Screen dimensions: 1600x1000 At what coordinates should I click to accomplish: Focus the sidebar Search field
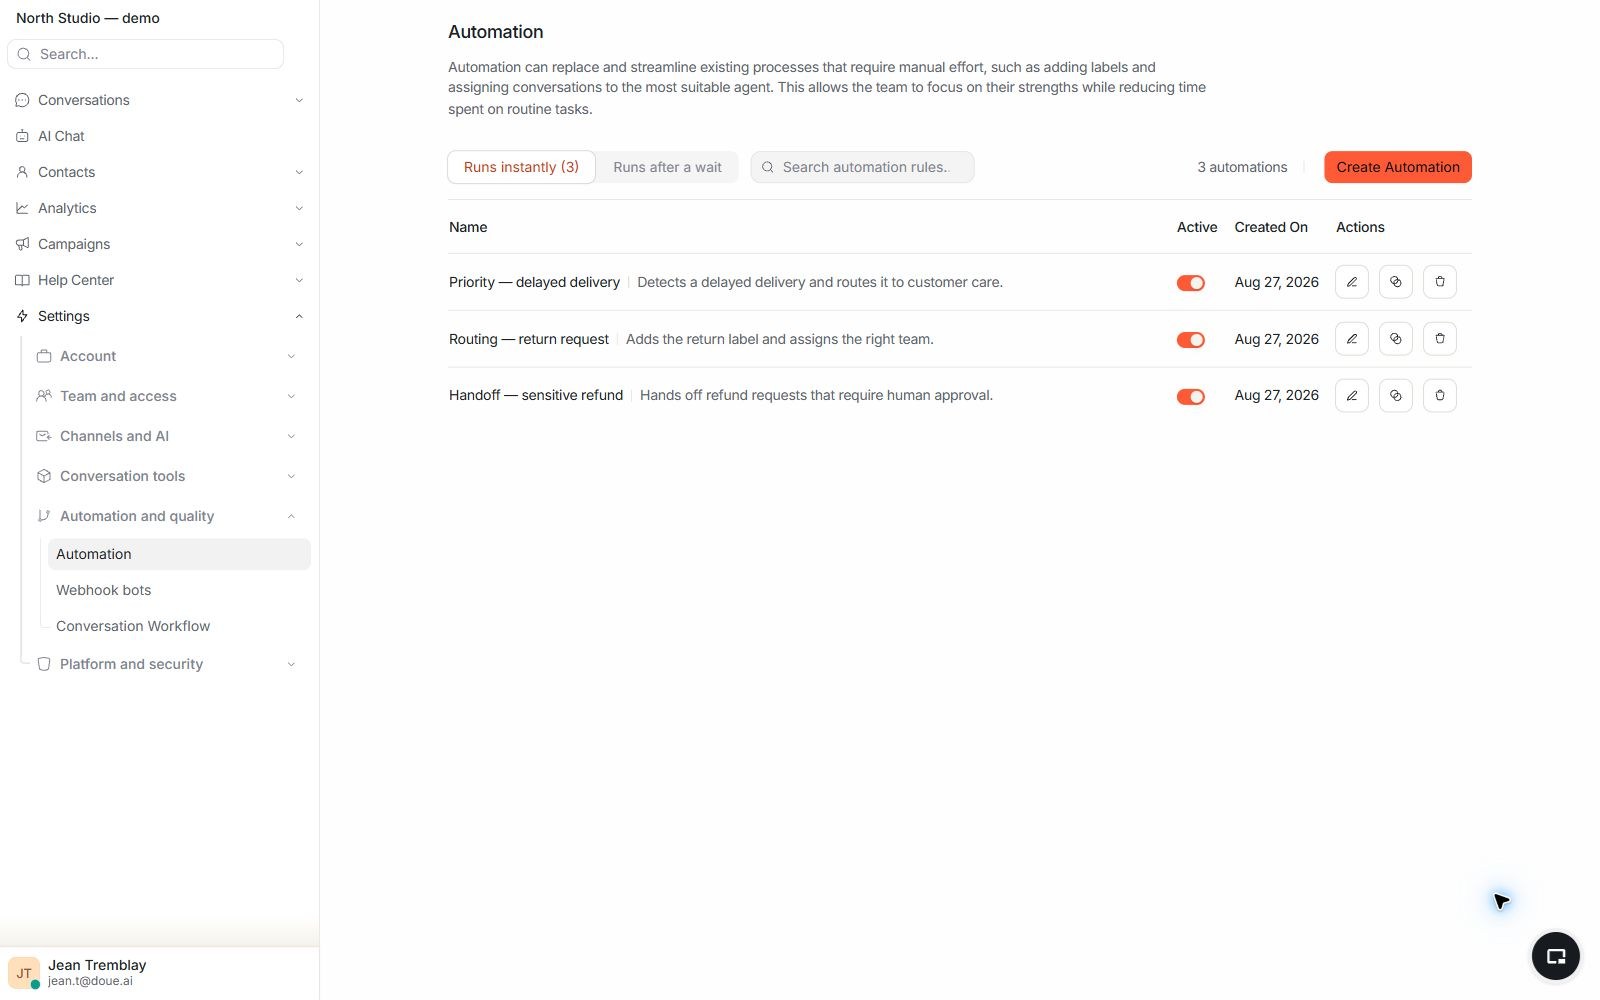[146, 54]
